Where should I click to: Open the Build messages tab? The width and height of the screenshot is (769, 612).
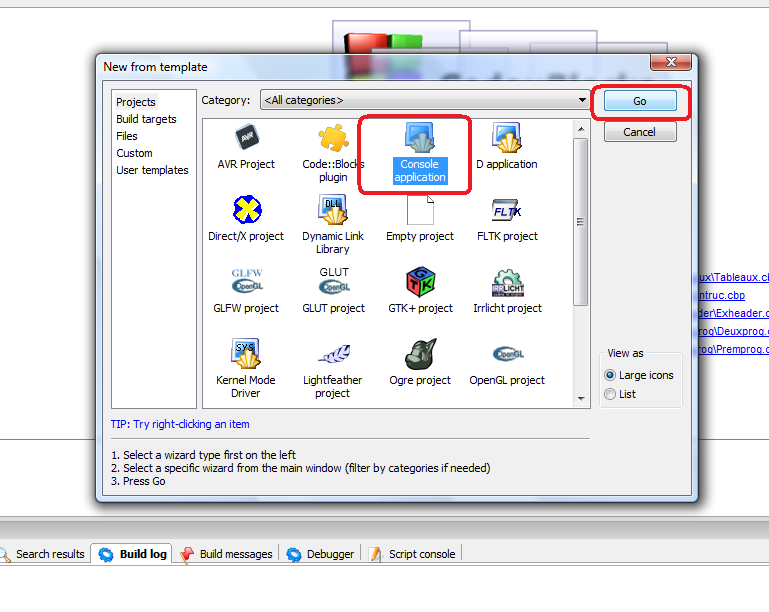[x=227, y=554]
